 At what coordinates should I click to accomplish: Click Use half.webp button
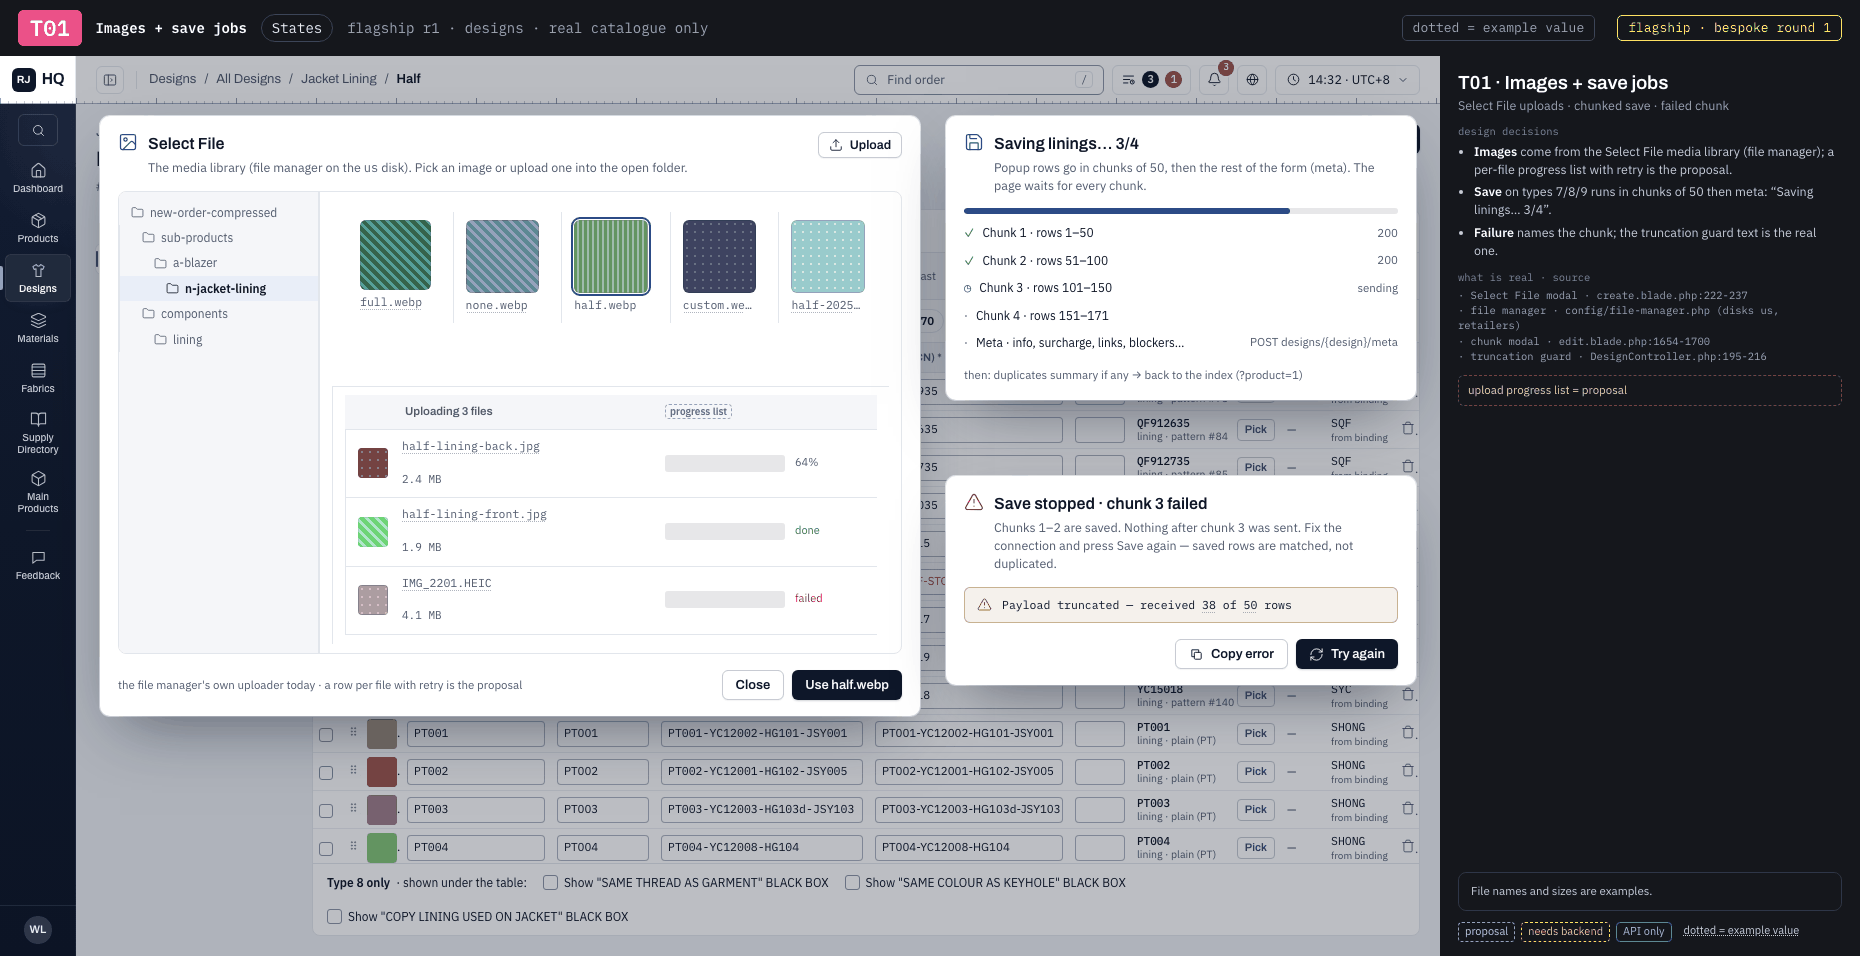(x=847, y=685)
